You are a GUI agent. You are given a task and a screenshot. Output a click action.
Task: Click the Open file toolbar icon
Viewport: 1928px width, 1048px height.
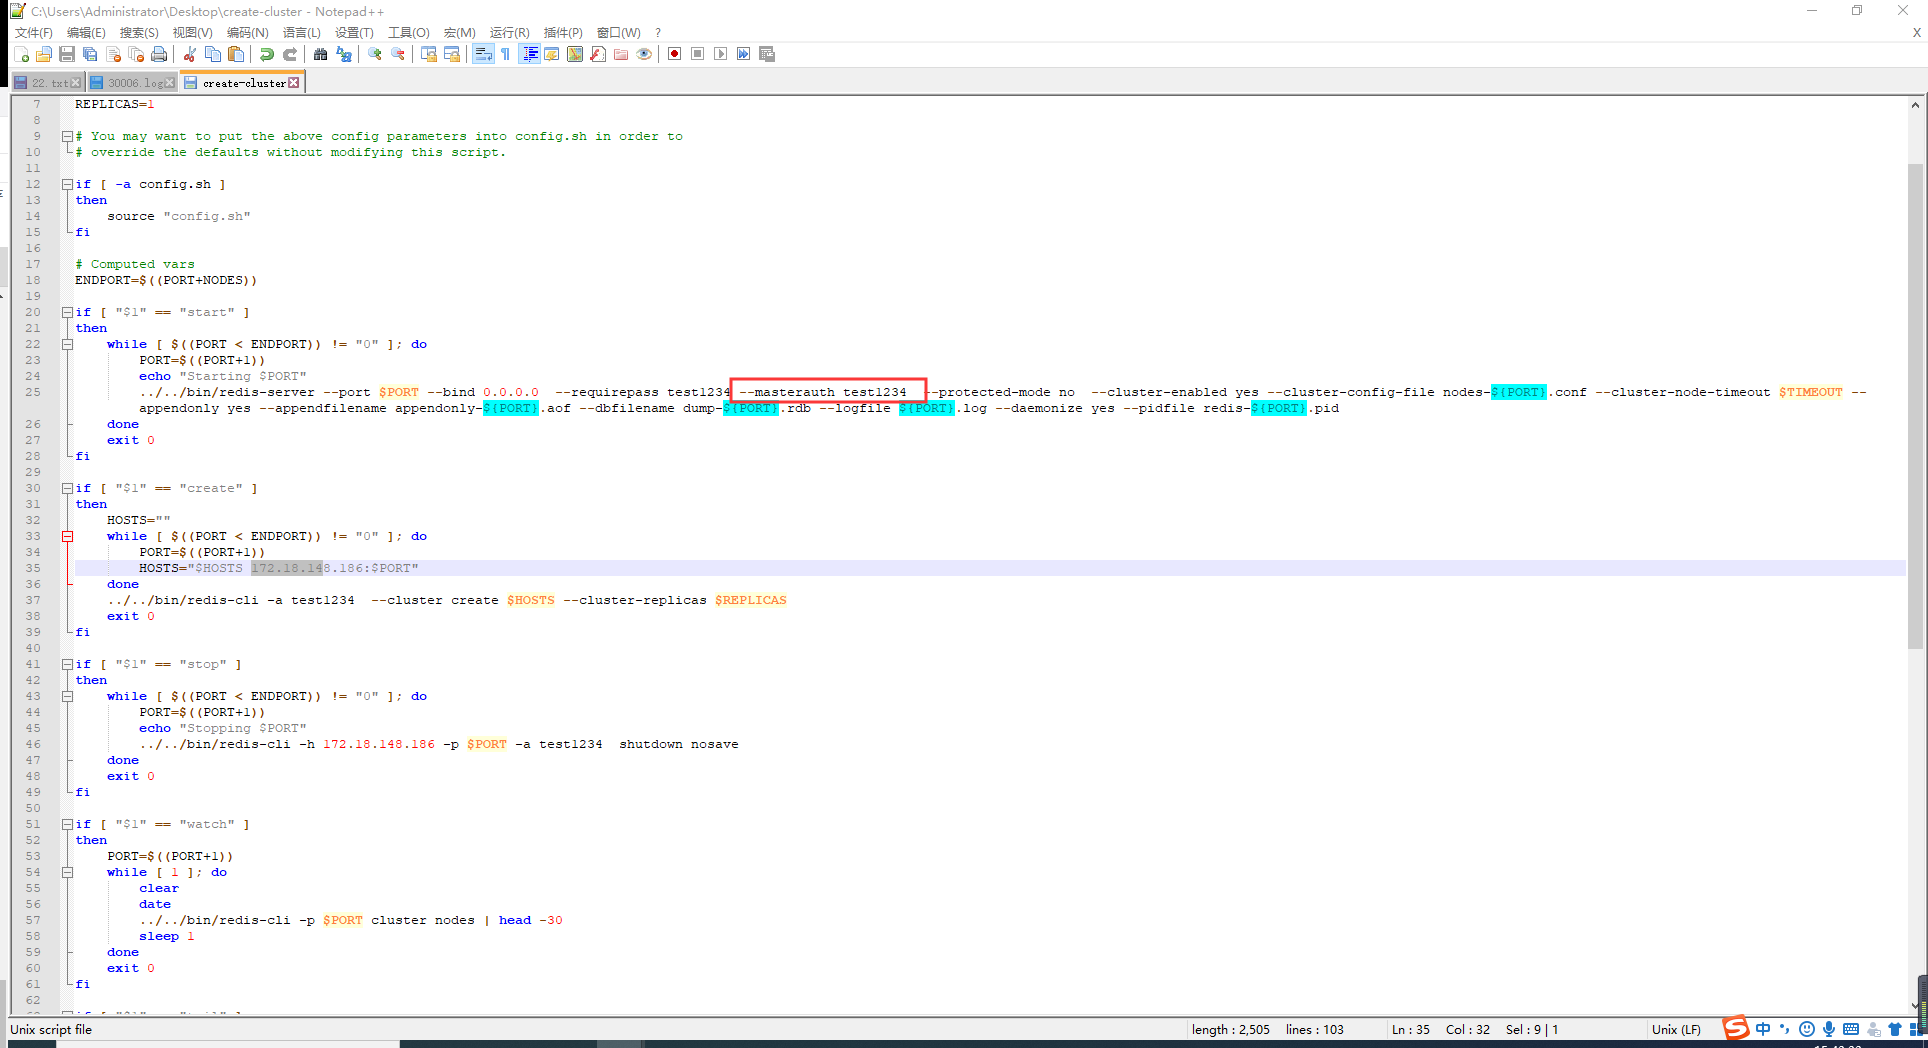click(44, 54)
